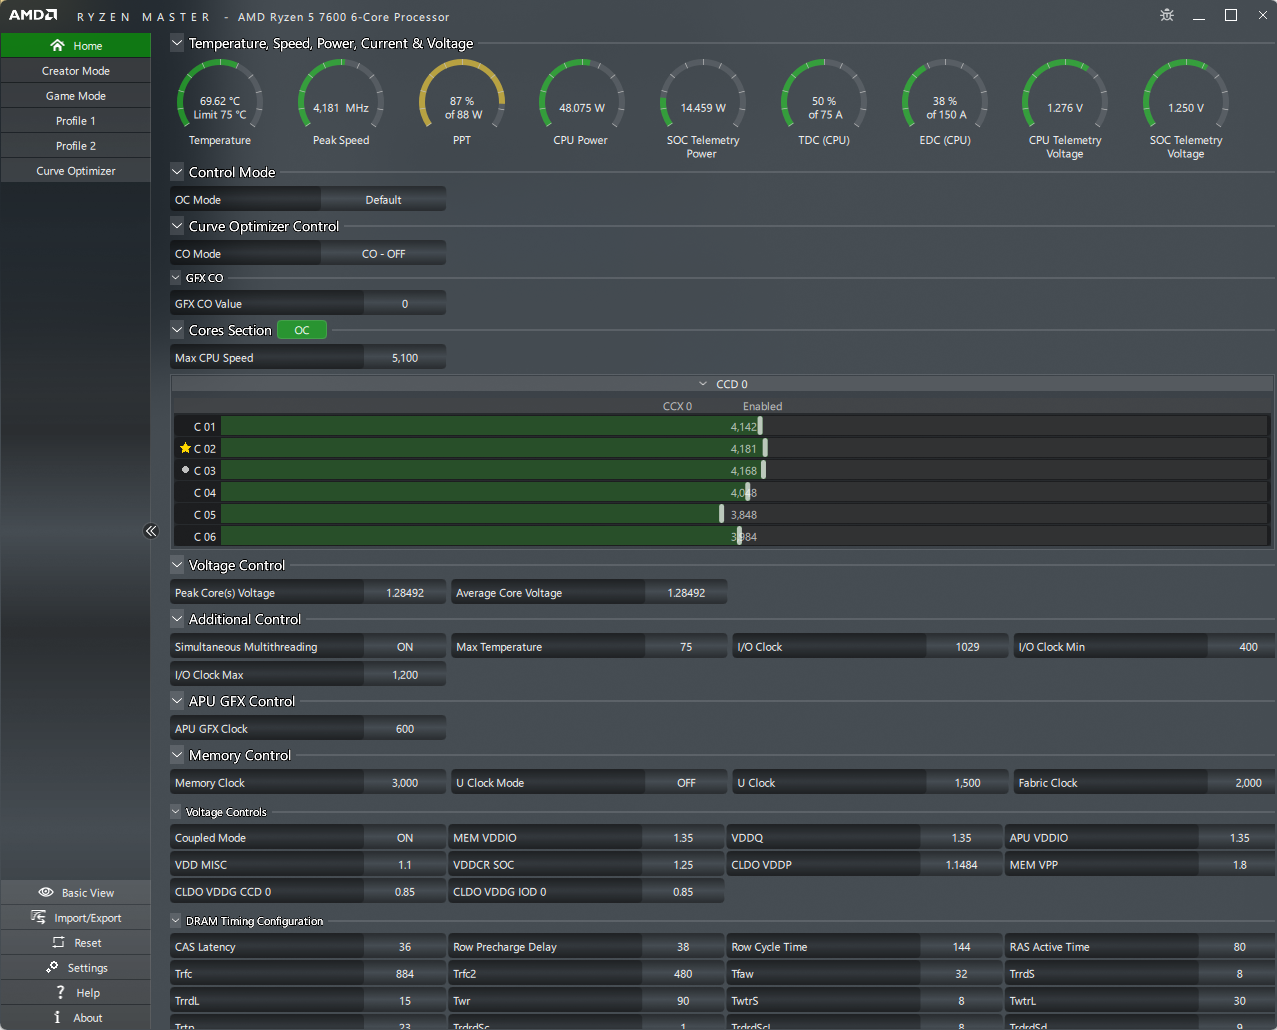This screenshot has width=1277, height=1030.
Task: Click the Max CPU Speed value 5,100
Action: [x=405, y=358]
